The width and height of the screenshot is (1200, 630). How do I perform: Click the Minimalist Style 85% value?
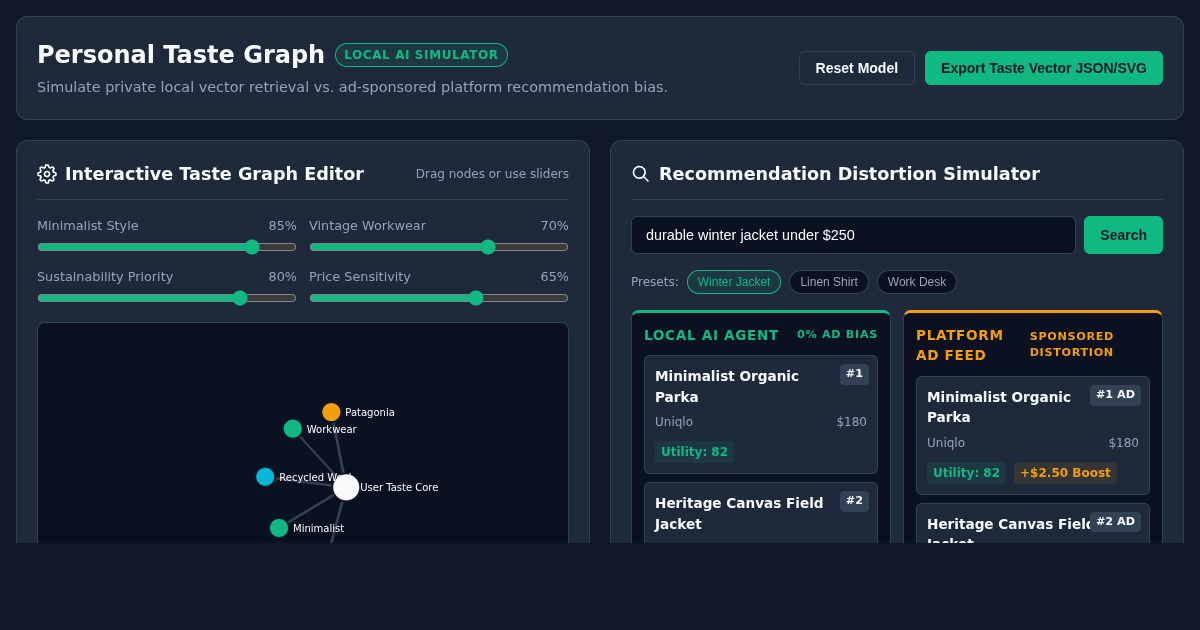pyautogui.click(x=282, y=226)
